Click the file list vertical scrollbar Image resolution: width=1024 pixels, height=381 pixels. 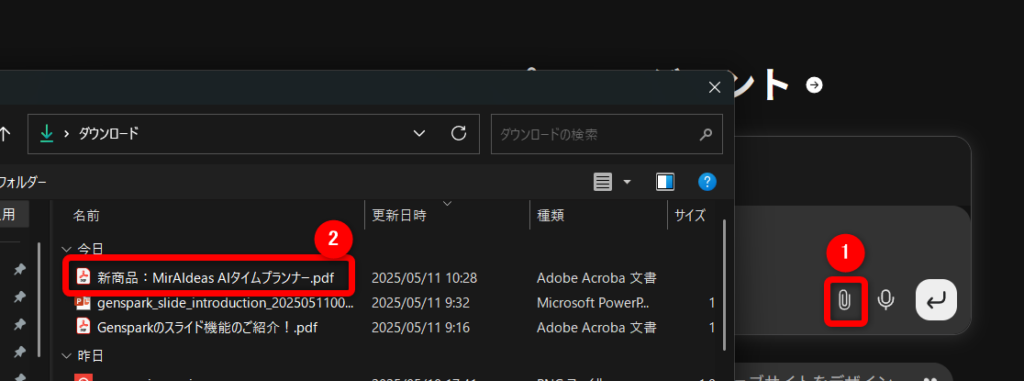tap(724, 286)
